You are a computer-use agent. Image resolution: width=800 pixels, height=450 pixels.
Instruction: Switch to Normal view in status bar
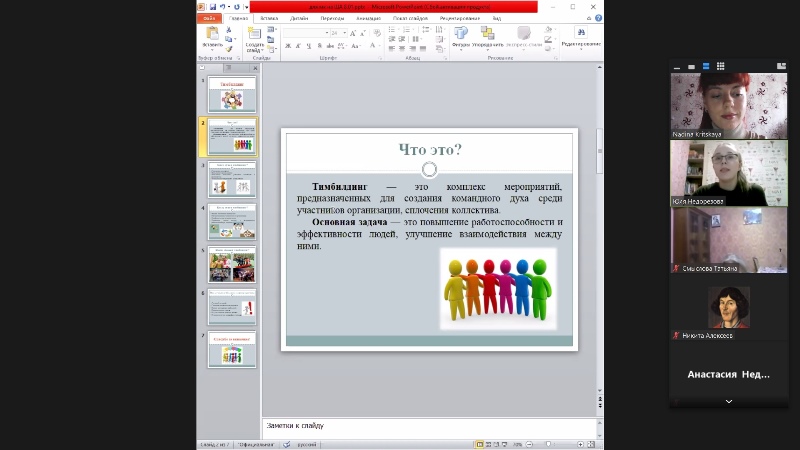tap(480, 443)
